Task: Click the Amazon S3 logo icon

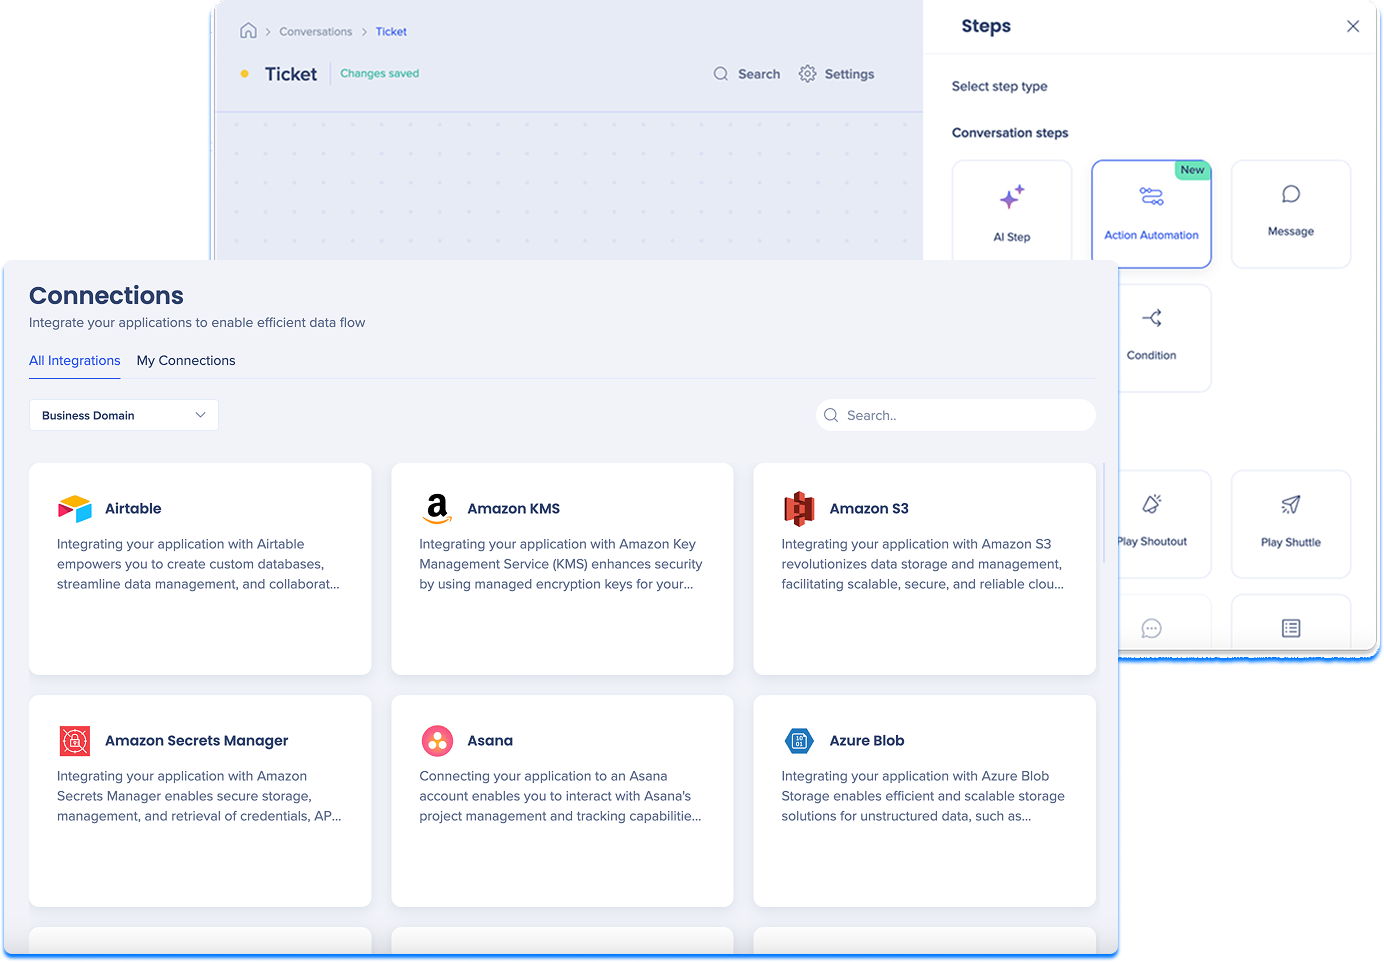Action: [799, 509]
